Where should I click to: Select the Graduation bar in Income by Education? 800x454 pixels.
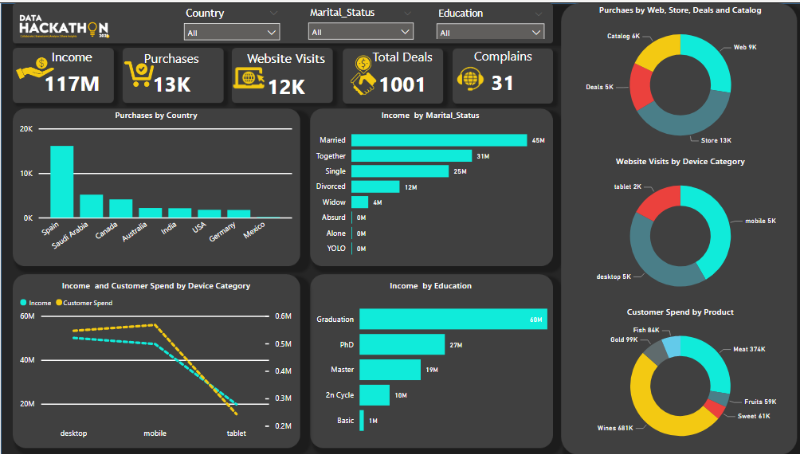point(452,319)
